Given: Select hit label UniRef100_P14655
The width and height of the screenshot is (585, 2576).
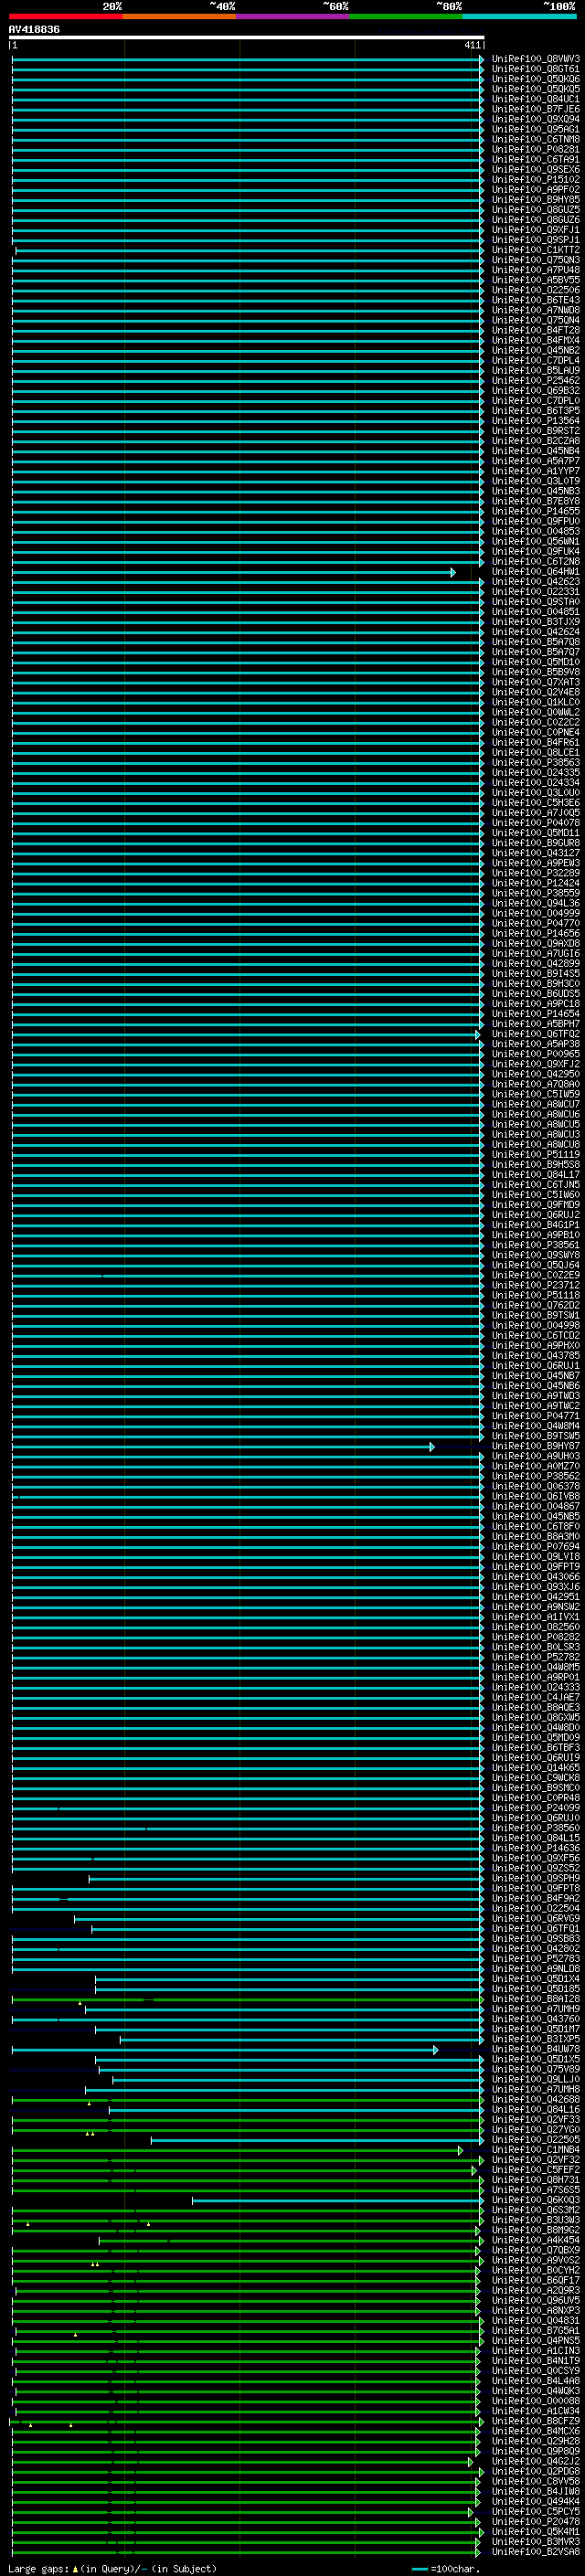Looking at the screenshot, I should pyautogui.click(x=536, y=511).
